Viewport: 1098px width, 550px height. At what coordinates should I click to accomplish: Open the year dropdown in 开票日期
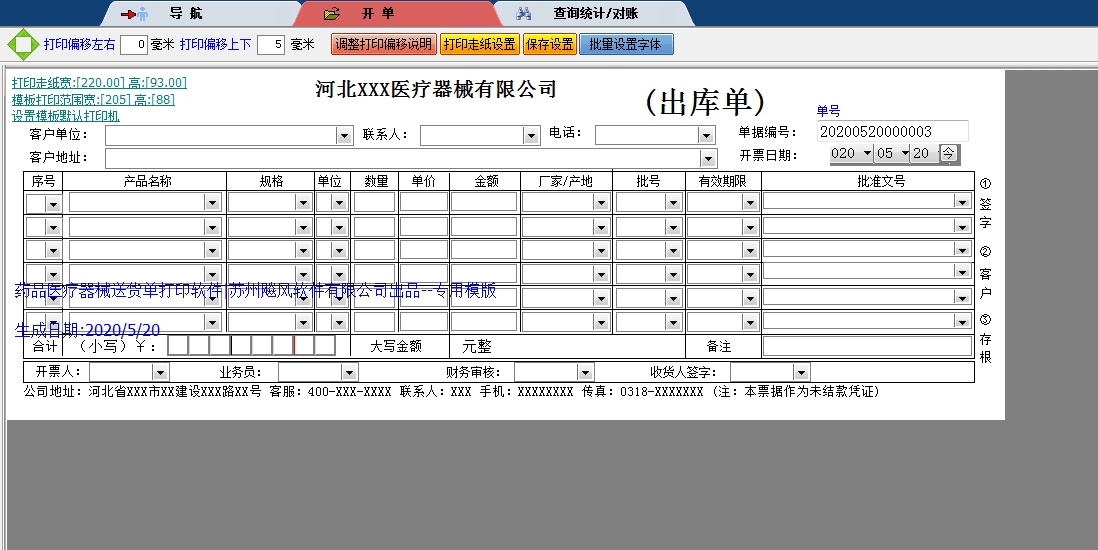[864, 154]
